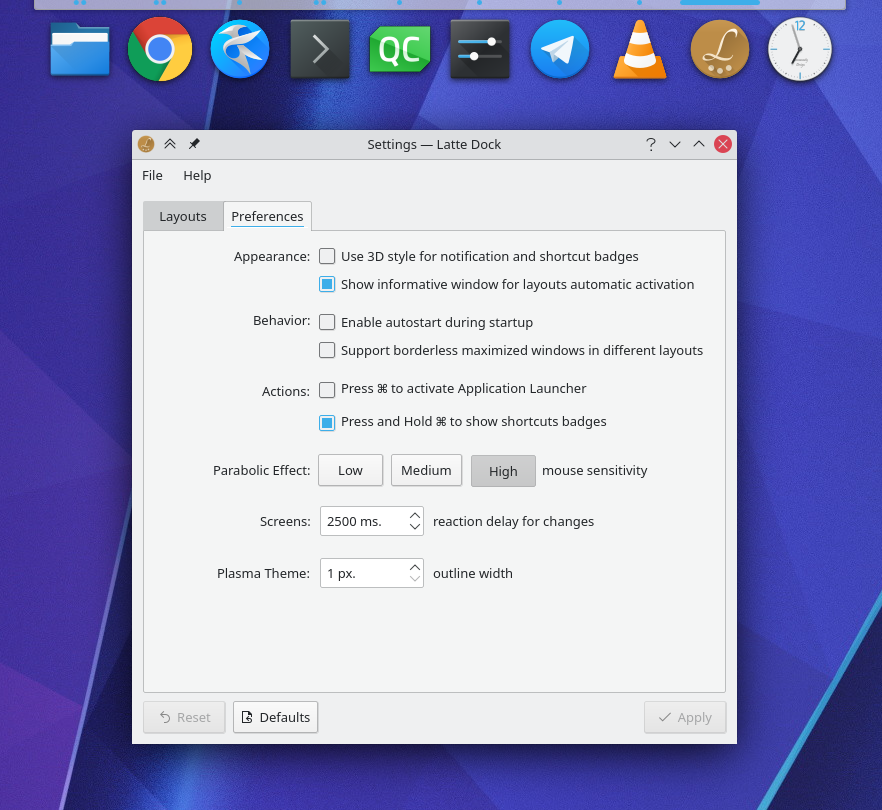Pin the Settings window using the titlebar pin
Viewport: 882px width, 810px height.
click(194, 144)
